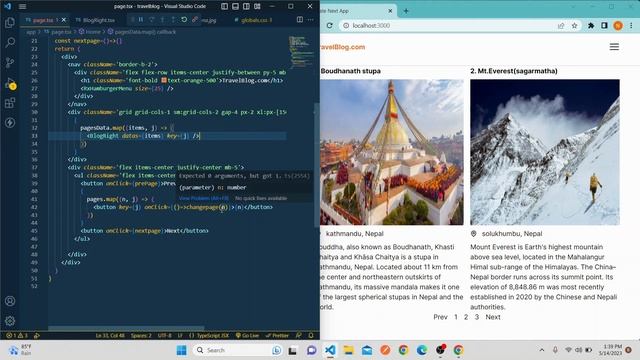This screenshot has height=360, width=640.
Task: Toggle the primary side bar layout icon
Action: click(224, 6)
